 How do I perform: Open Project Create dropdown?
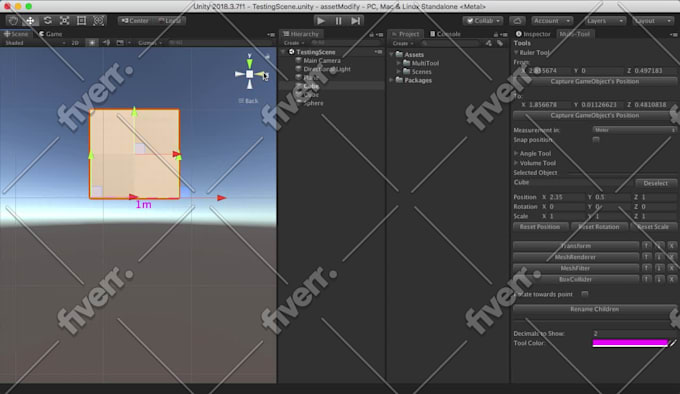(x=402, y=43)
